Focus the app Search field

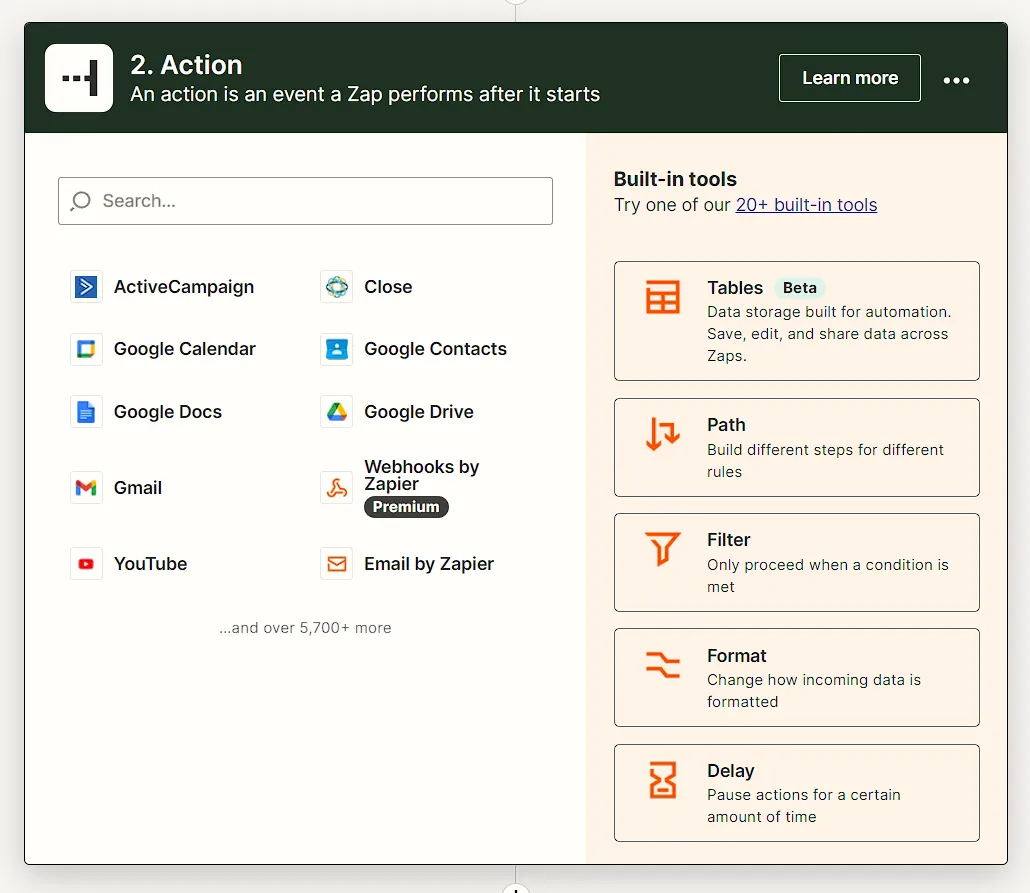pyautogui.click(x=305, y=201)
